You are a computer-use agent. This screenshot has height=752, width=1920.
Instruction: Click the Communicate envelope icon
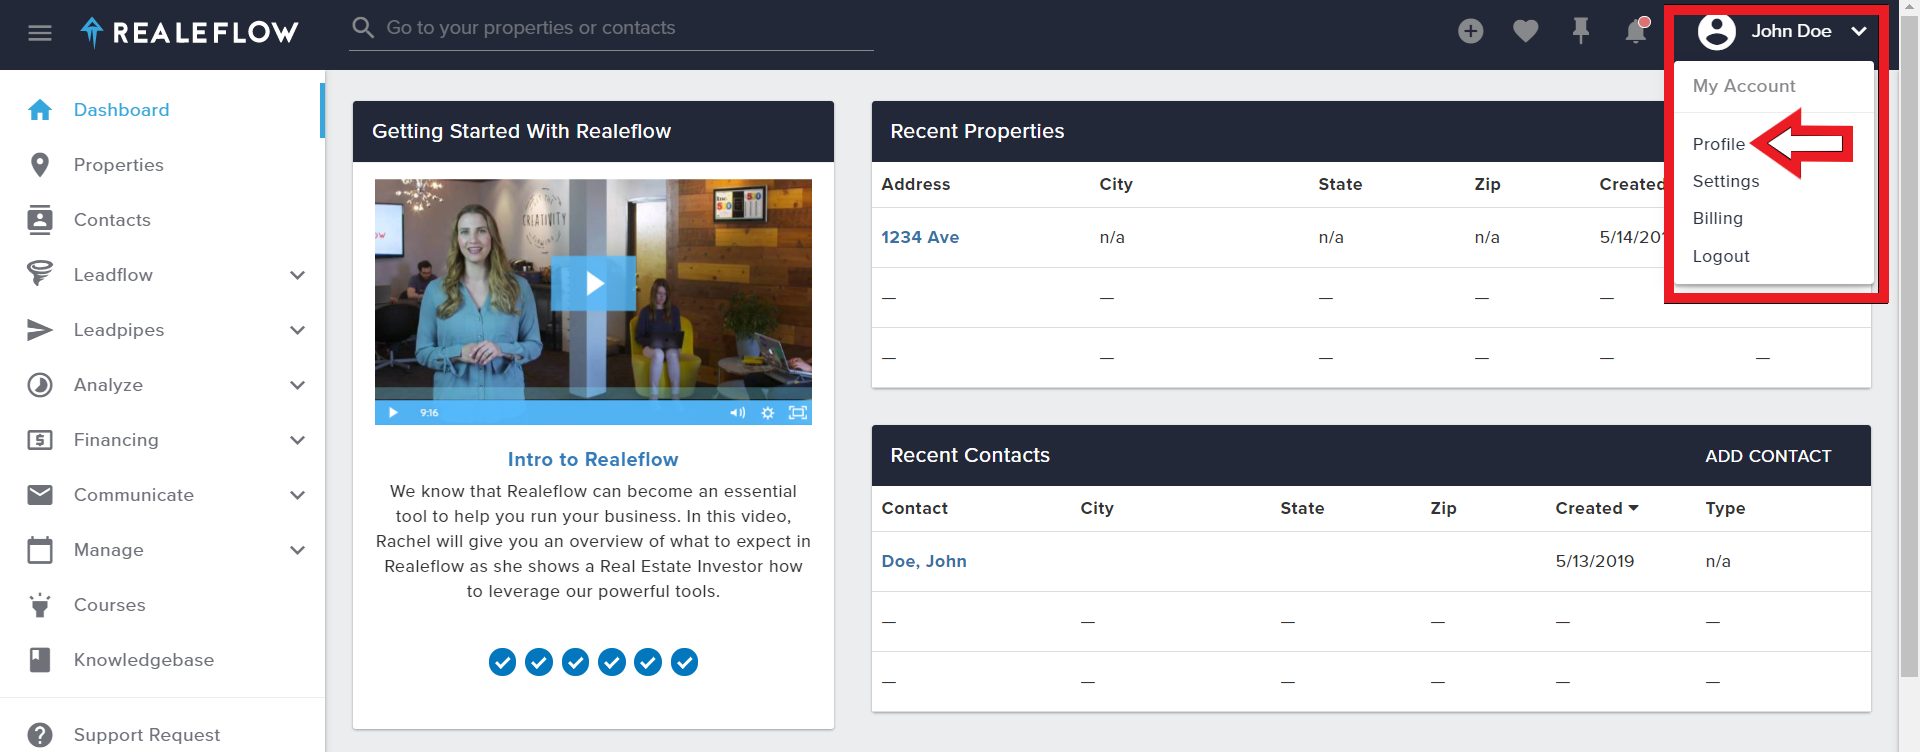pyautogui.click(x=40, y=495)
